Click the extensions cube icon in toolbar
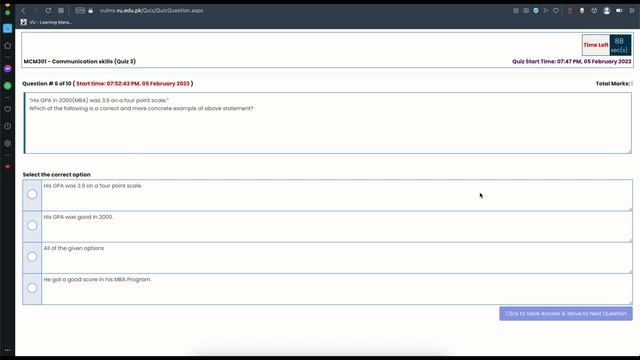Viewport: 640px width, 360px height. [x=594, y=11]
